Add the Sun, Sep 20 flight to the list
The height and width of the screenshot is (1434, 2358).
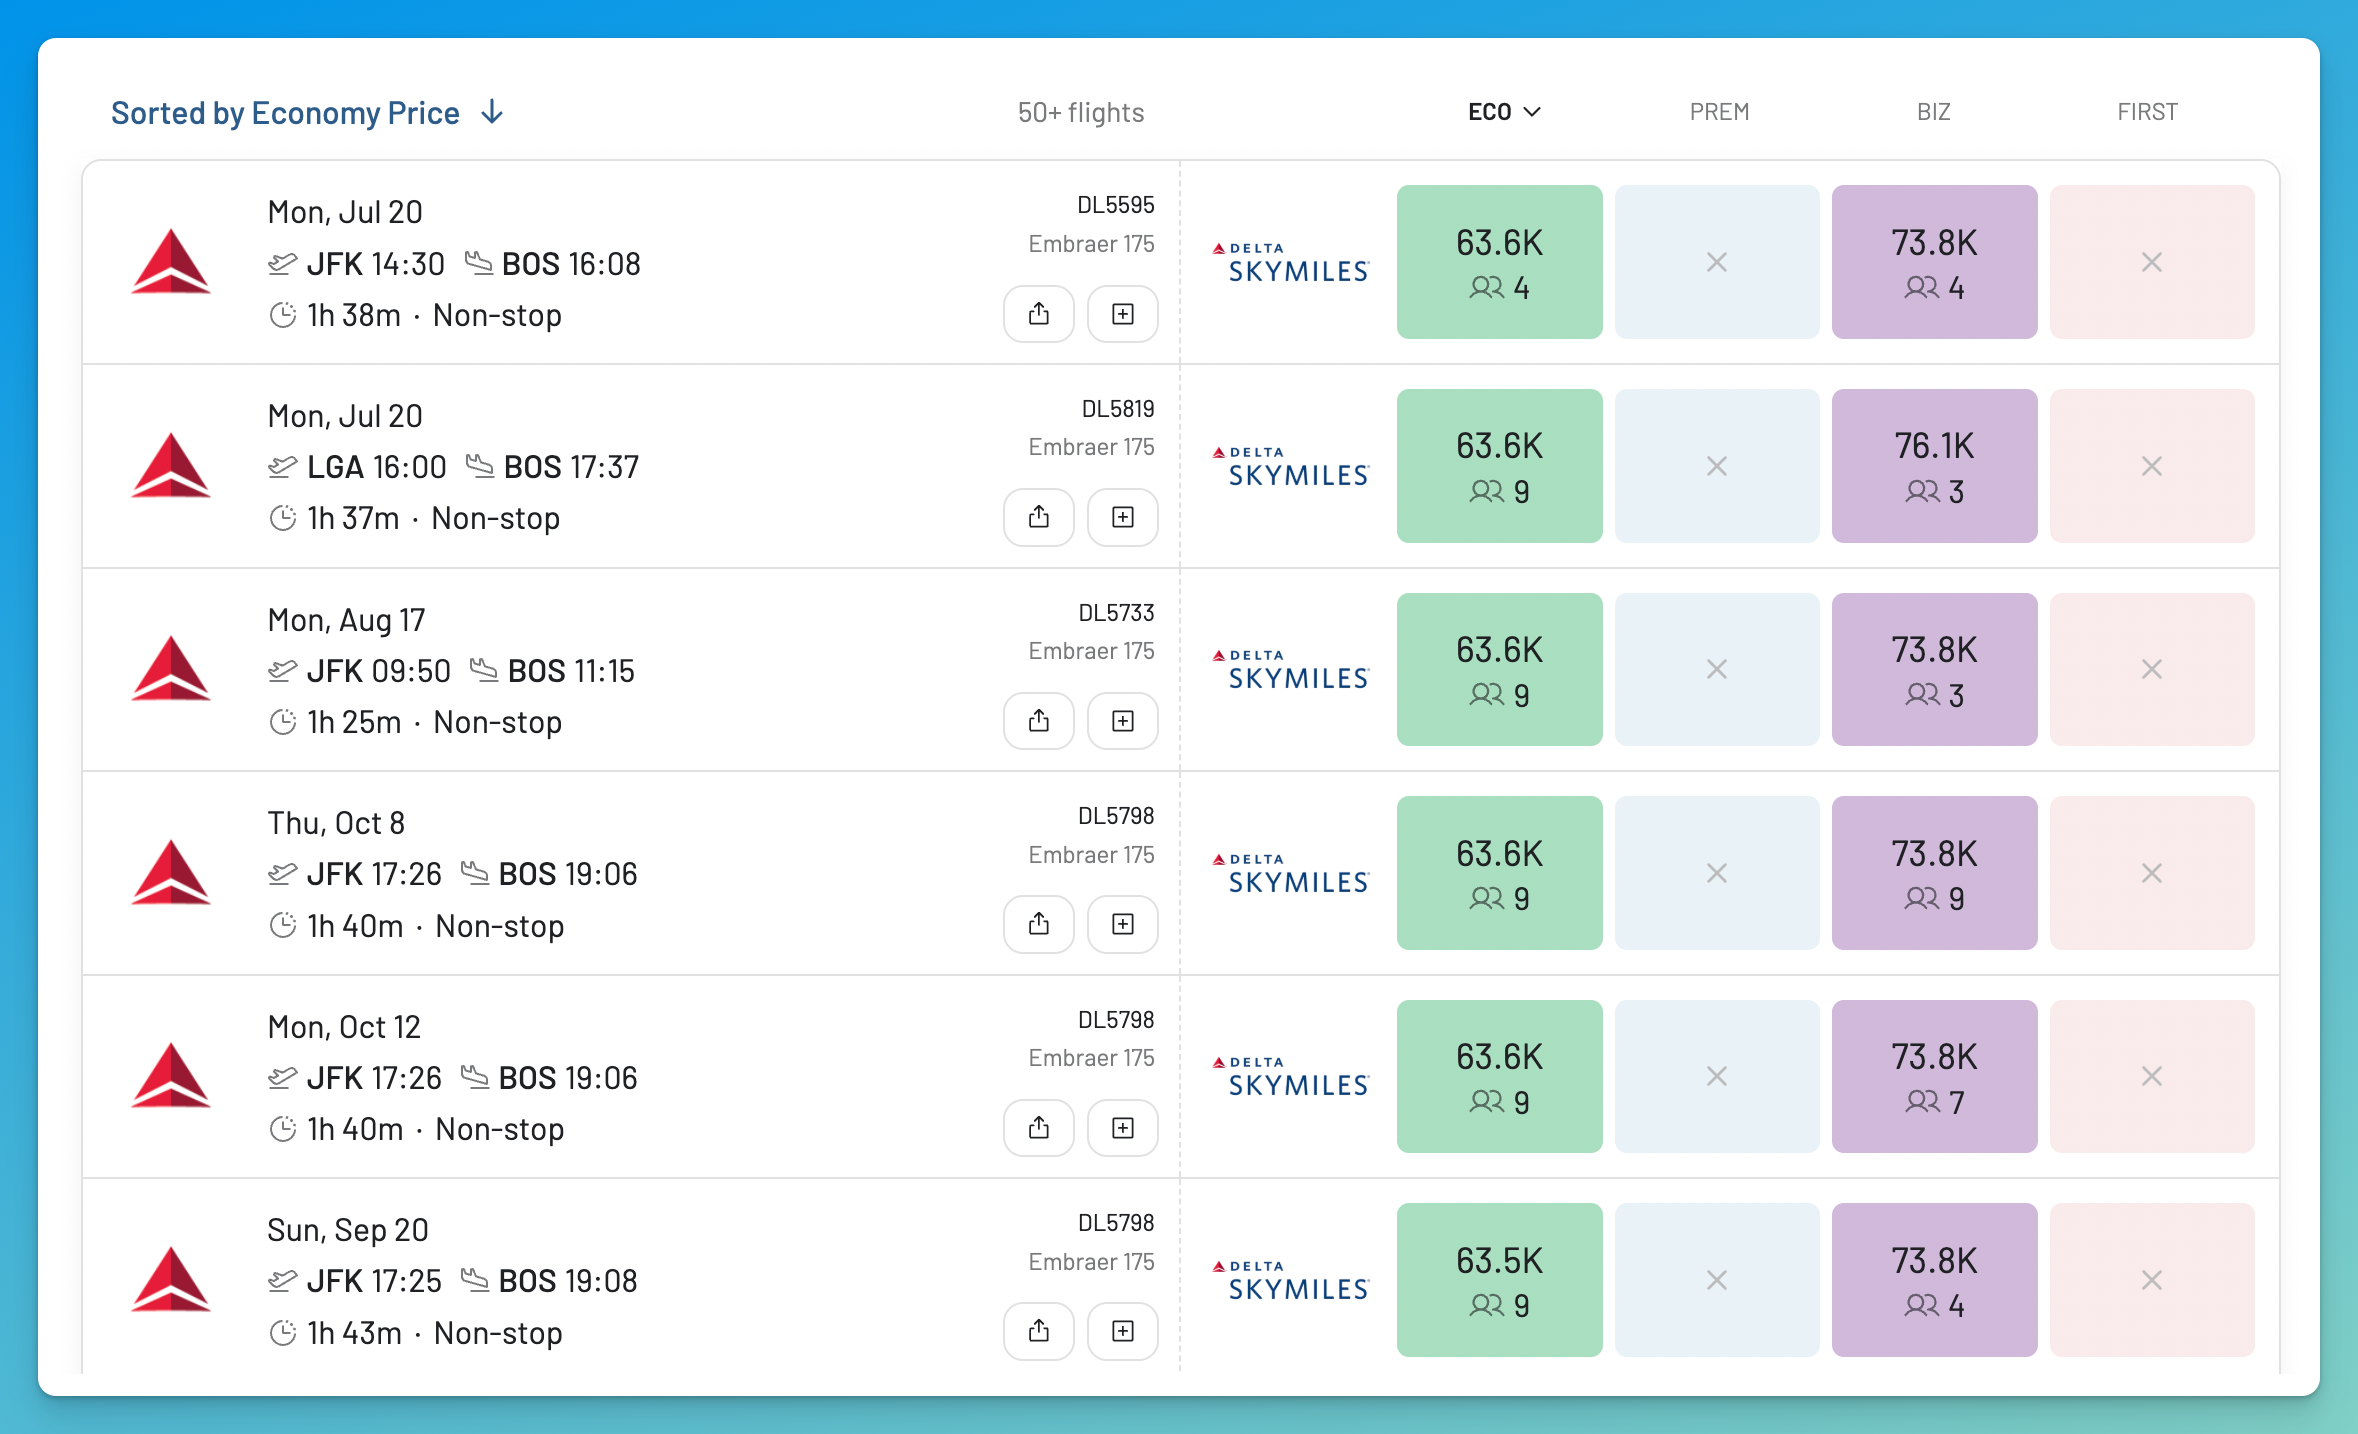[1123, 1331]
